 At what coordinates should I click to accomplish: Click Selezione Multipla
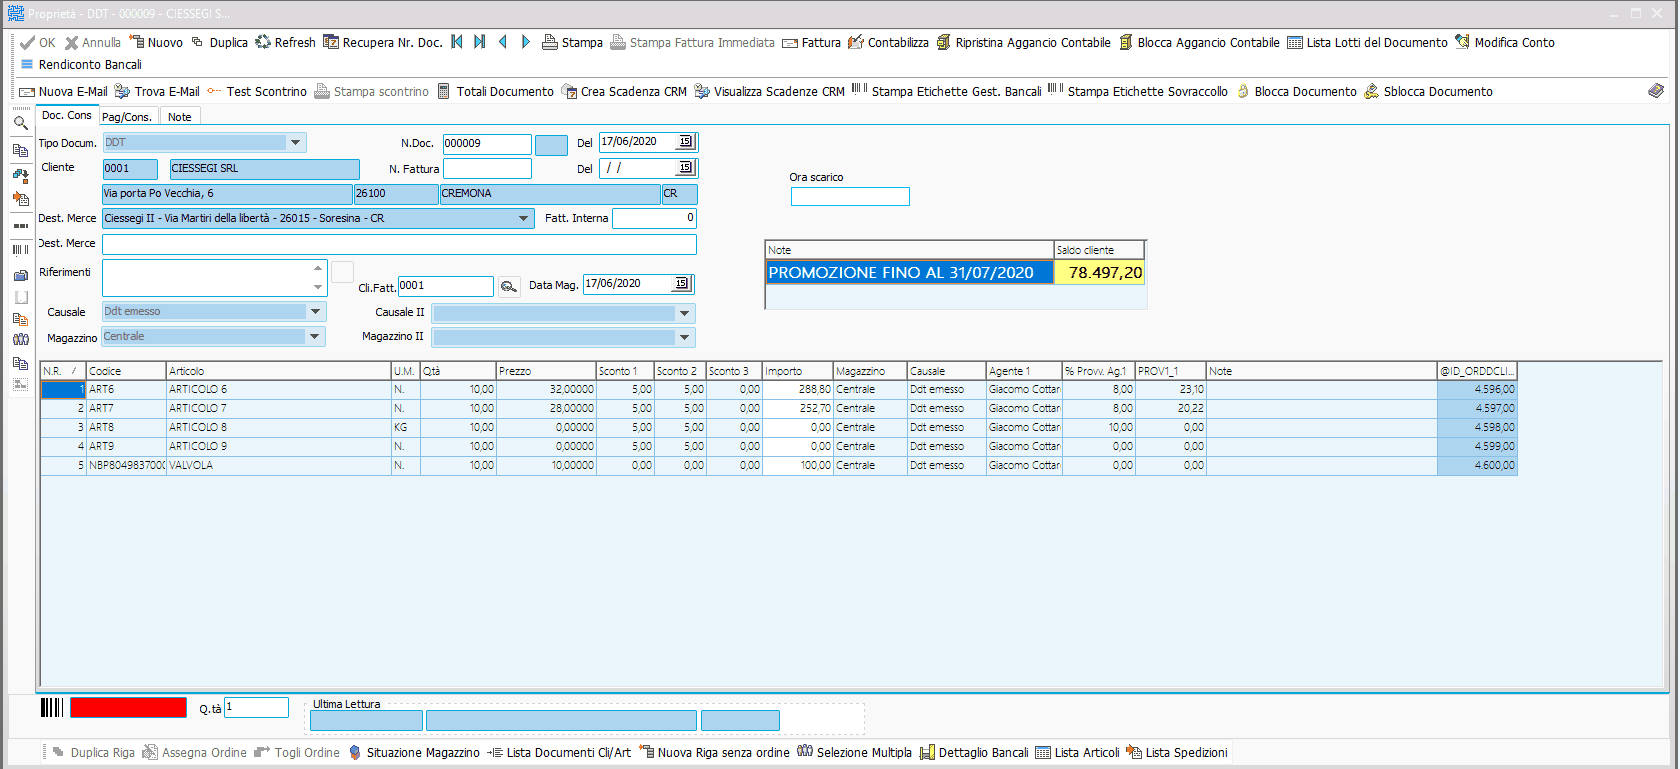point(854,753)
